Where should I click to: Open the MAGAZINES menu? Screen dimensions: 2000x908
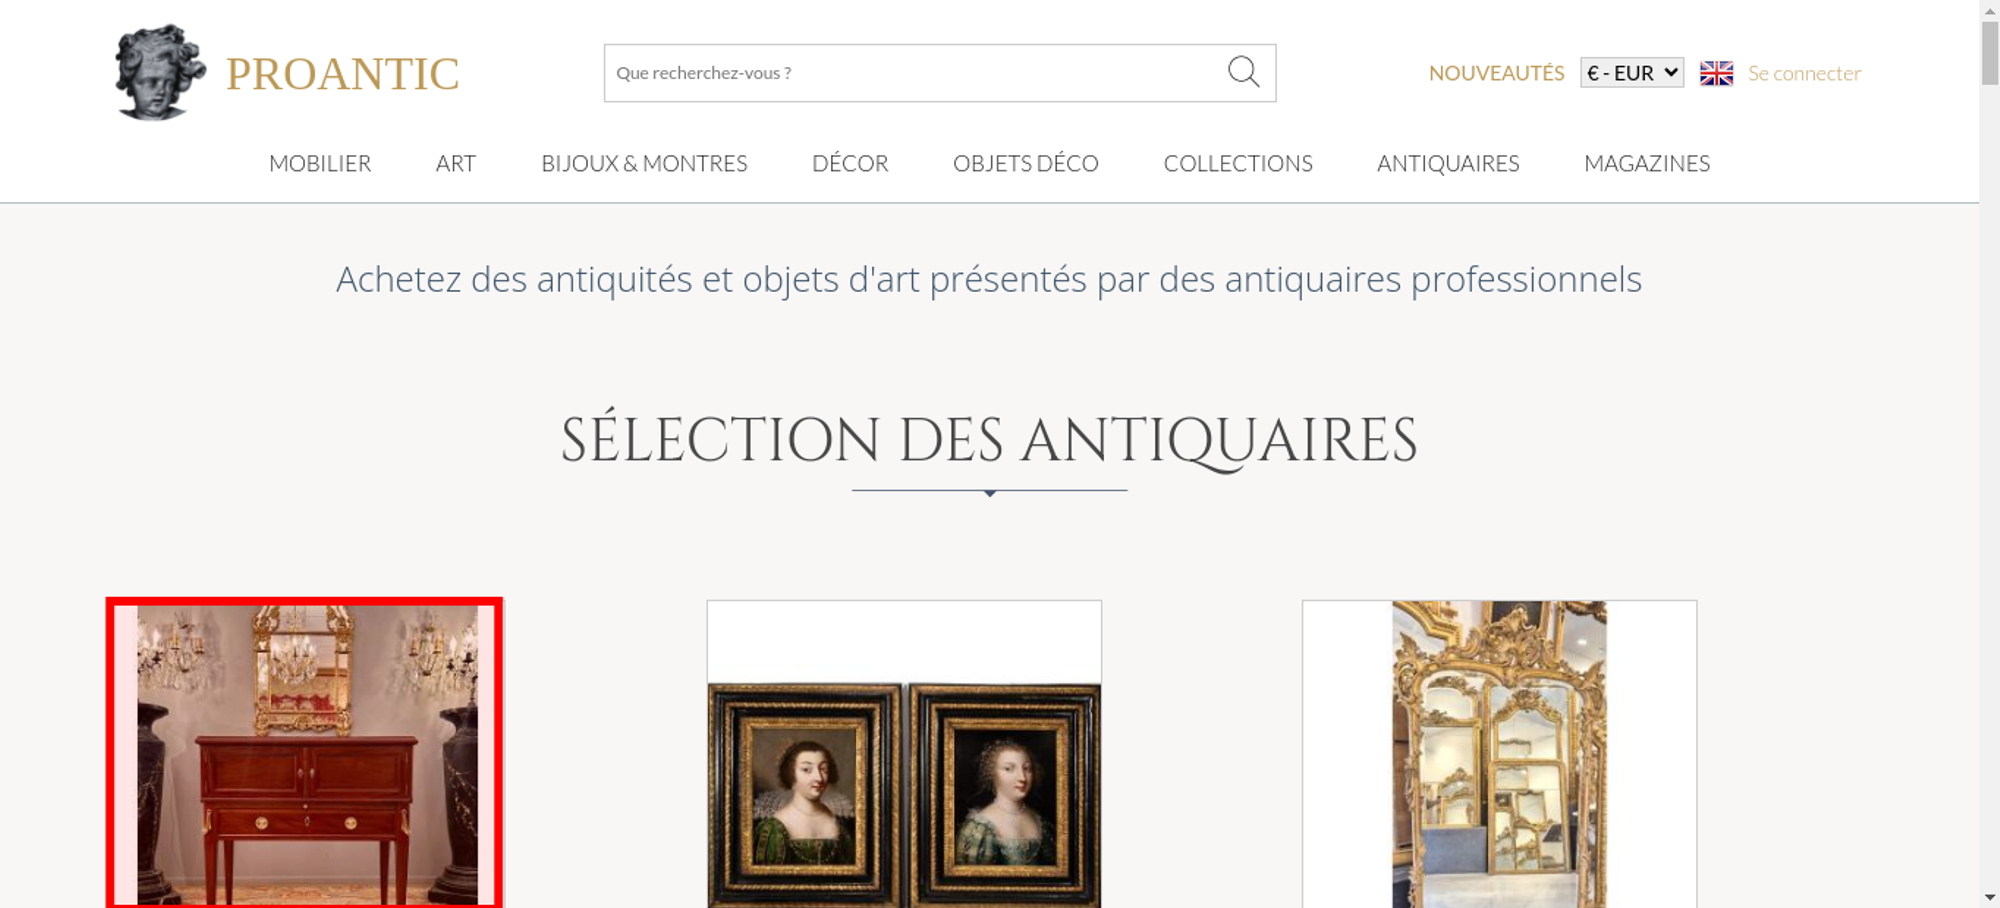1647,163
